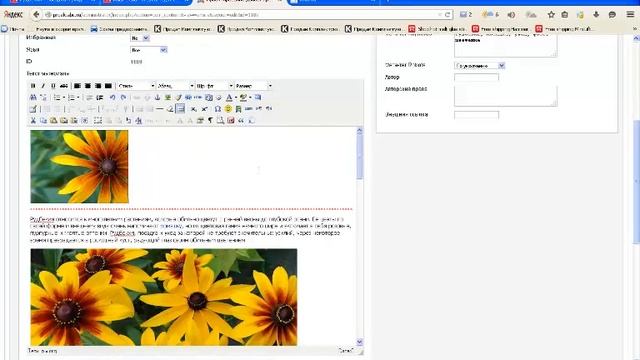Bookmark this page with the star
The width and height of the screenshot is (640, 360).
tap(551, 15)
